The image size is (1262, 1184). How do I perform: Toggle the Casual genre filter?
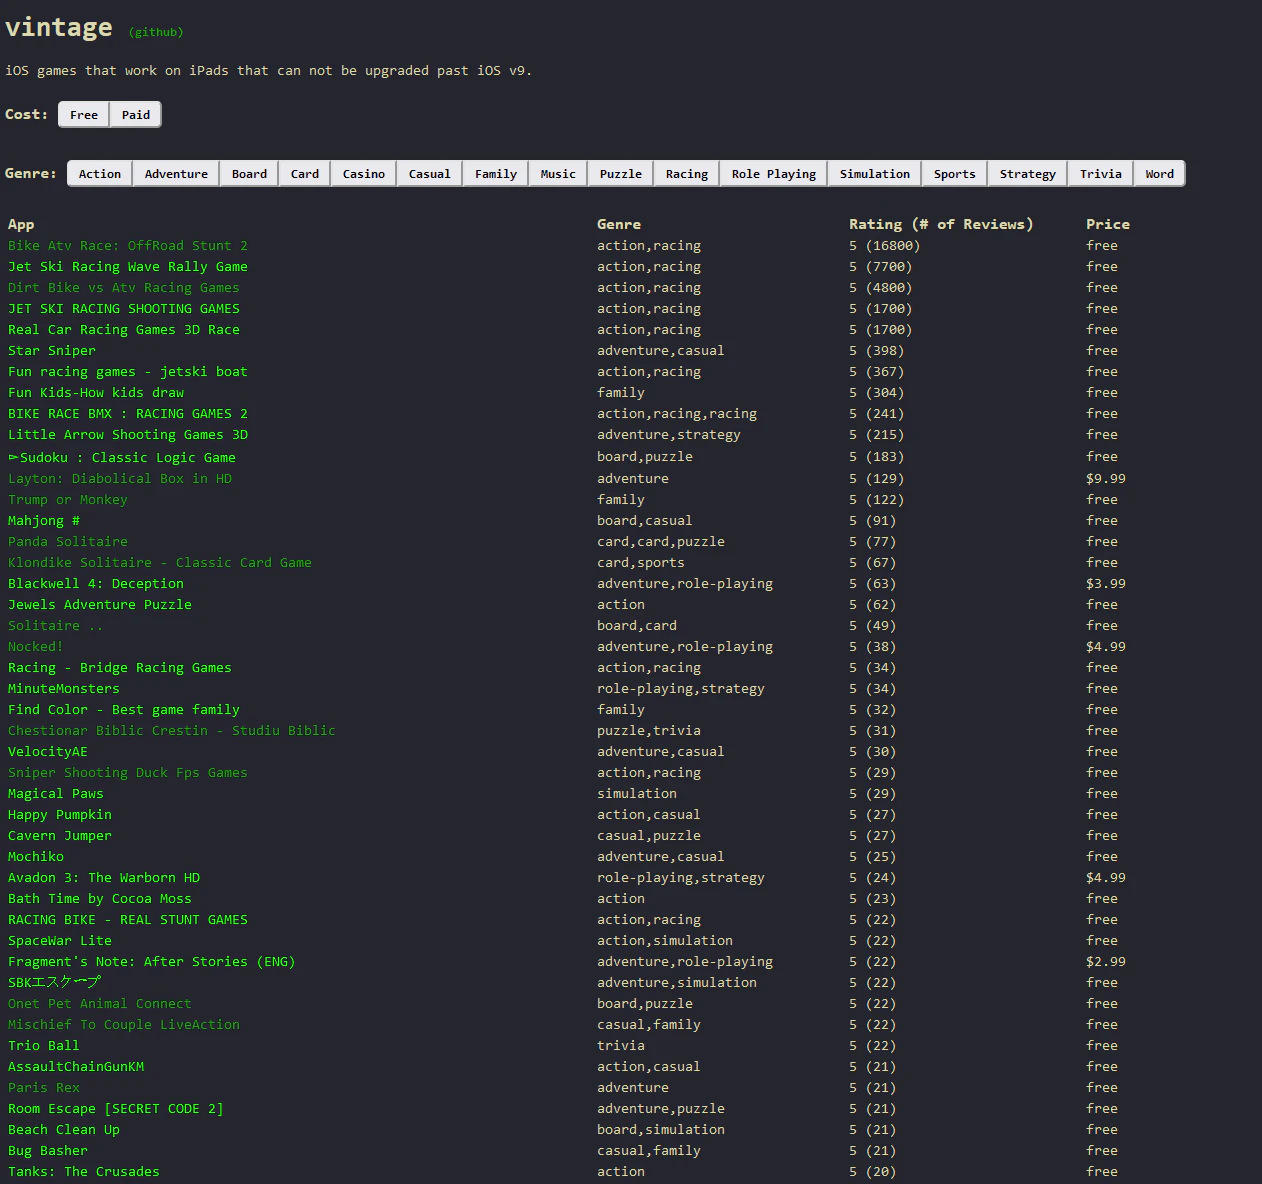[430, 174]
